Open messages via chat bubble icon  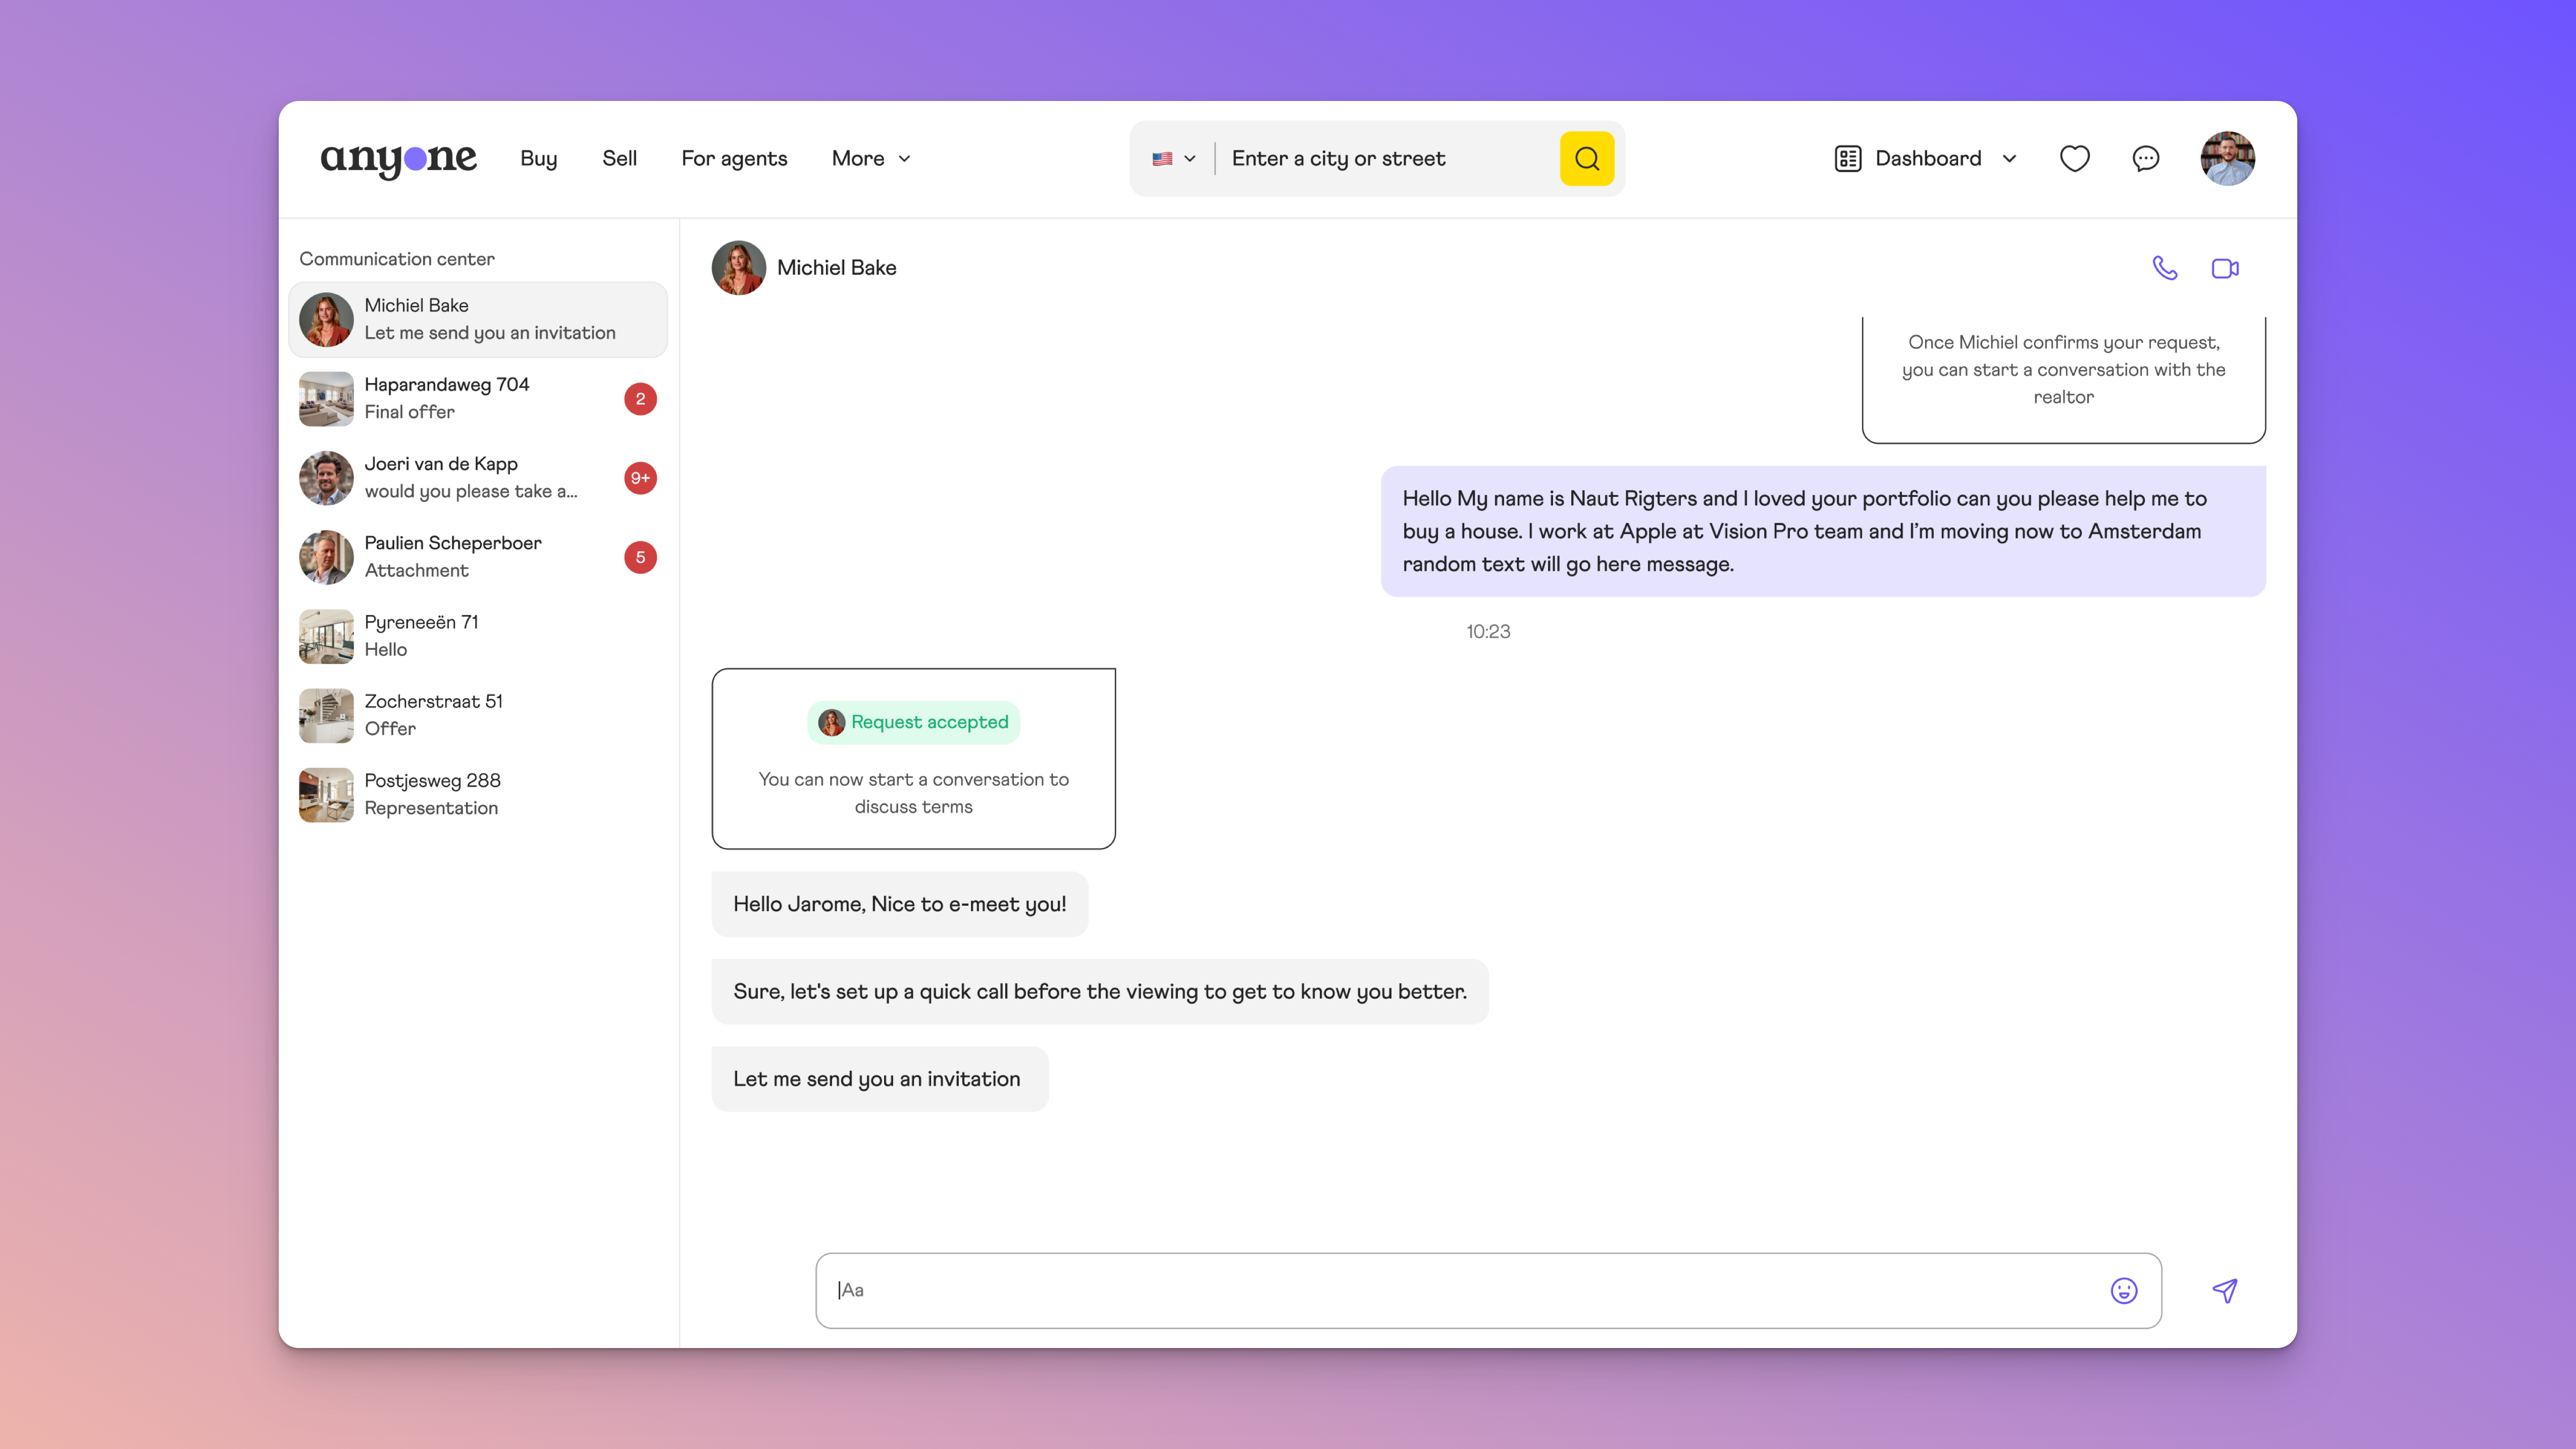pos(2145,158)
